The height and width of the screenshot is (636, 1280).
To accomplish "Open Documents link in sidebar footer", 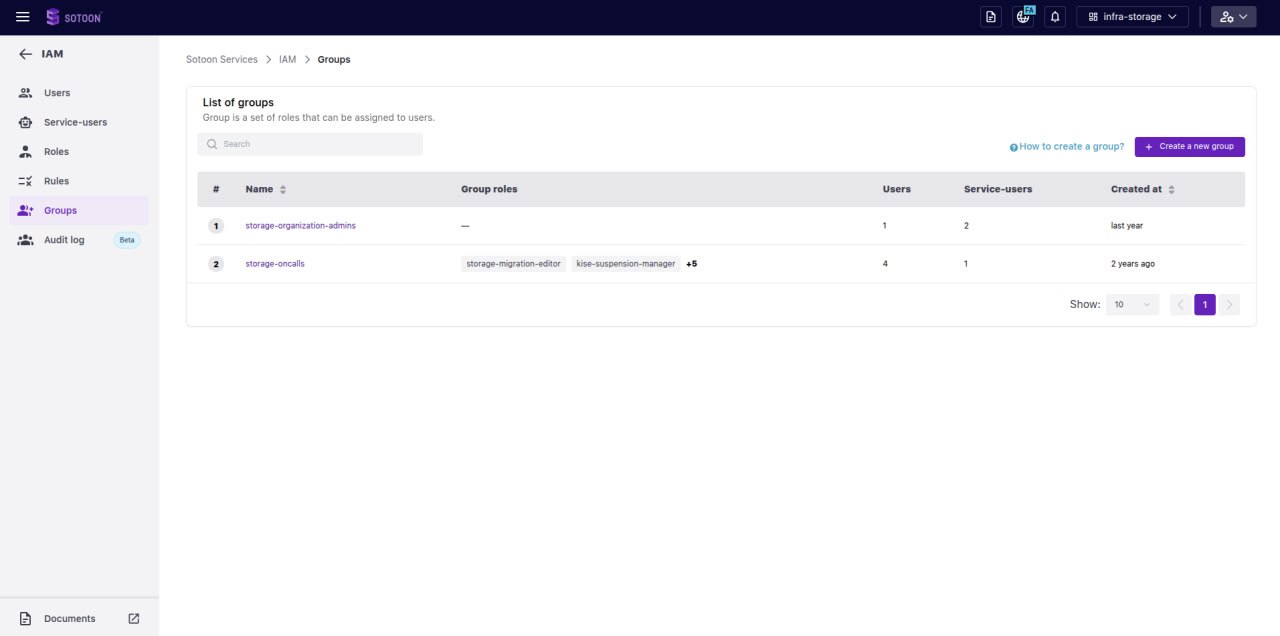I will point(69,619).
